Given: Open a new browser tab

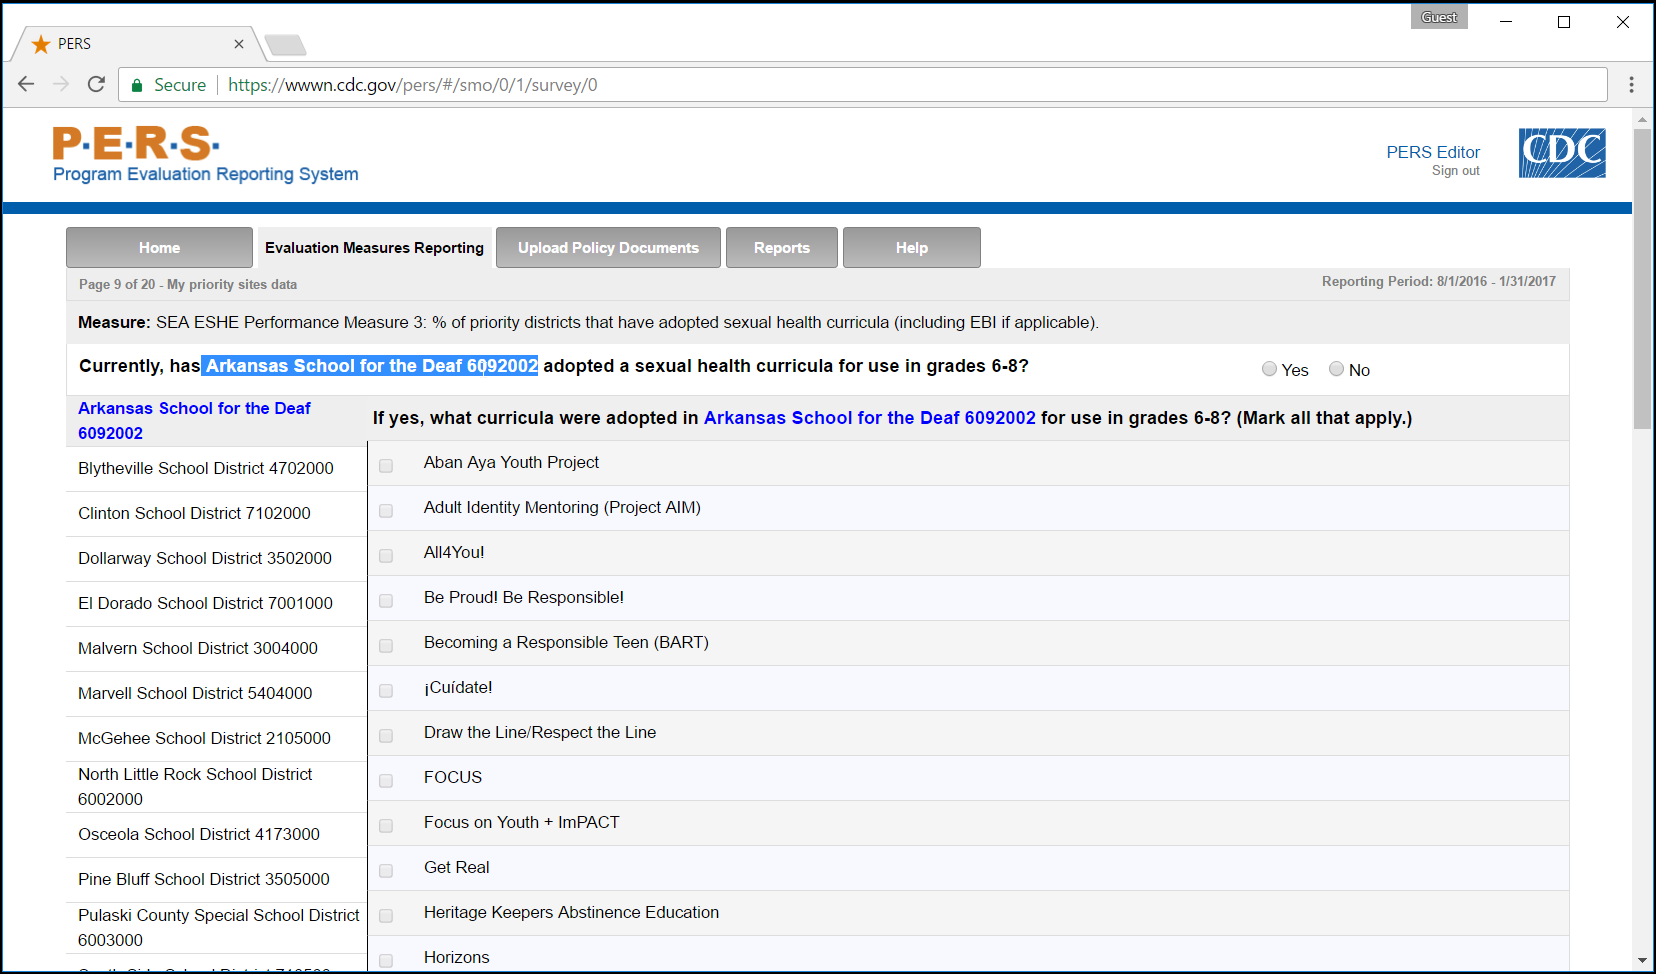Looking at the screenshot, I should [285, 45].
